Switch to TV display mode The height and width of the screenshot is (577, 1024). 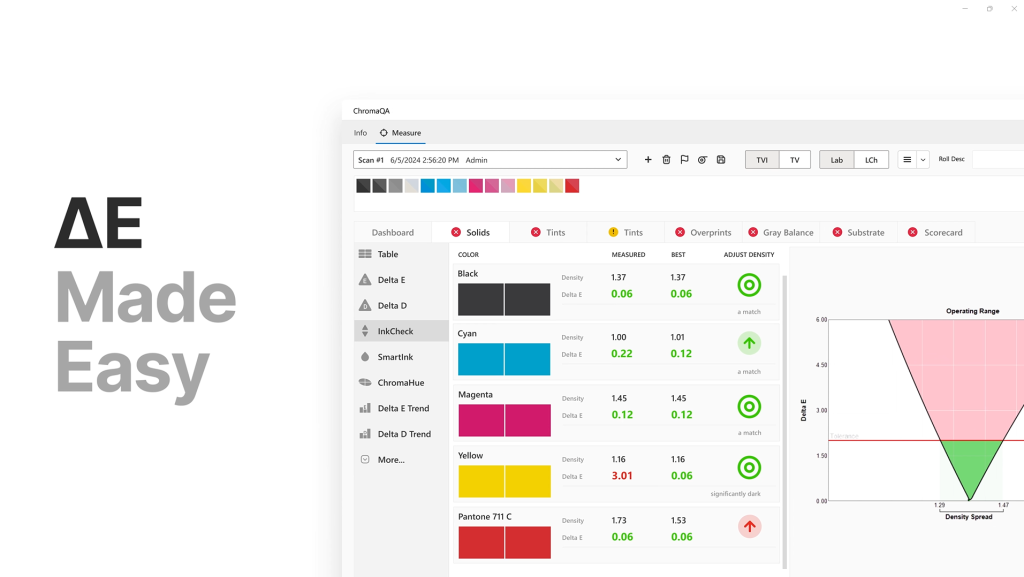pos(794,160)
